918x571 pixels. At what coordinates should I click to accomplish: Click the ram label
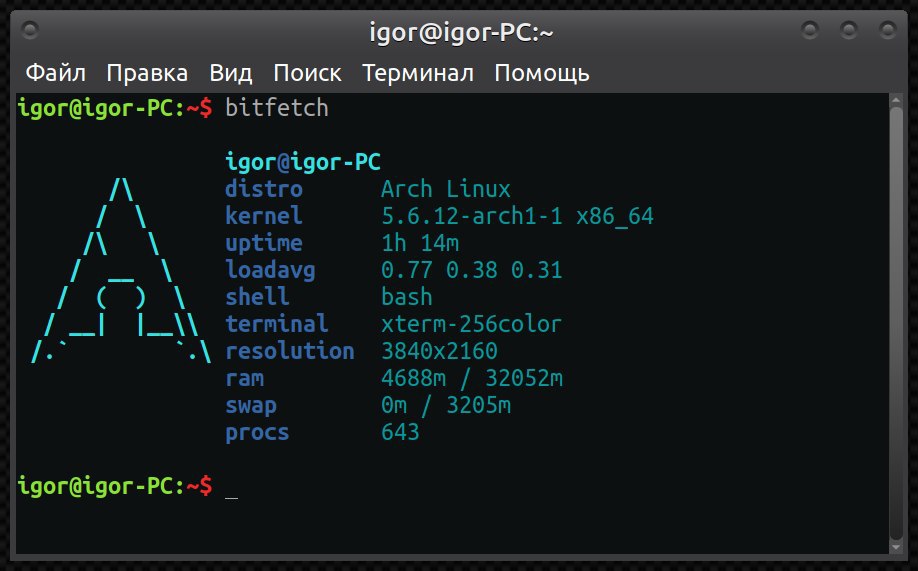245,378
